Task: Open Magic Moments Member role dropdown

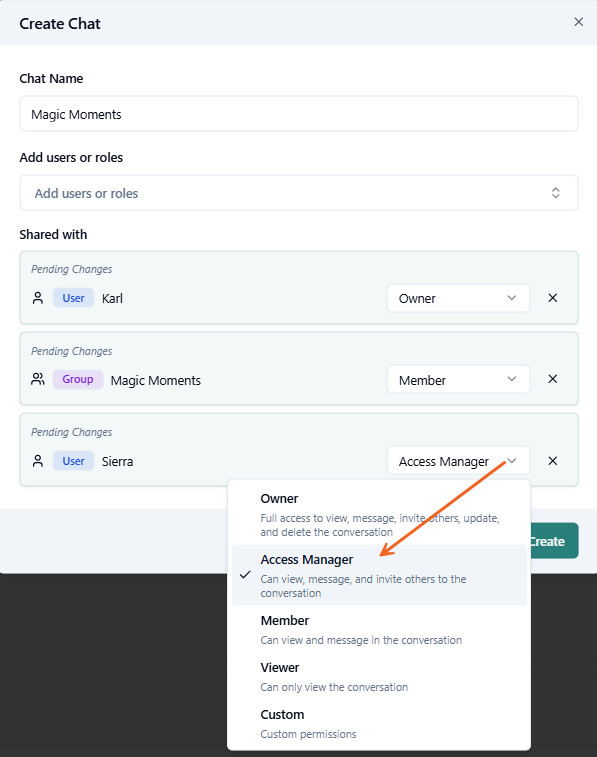Action: click(458, 380)
